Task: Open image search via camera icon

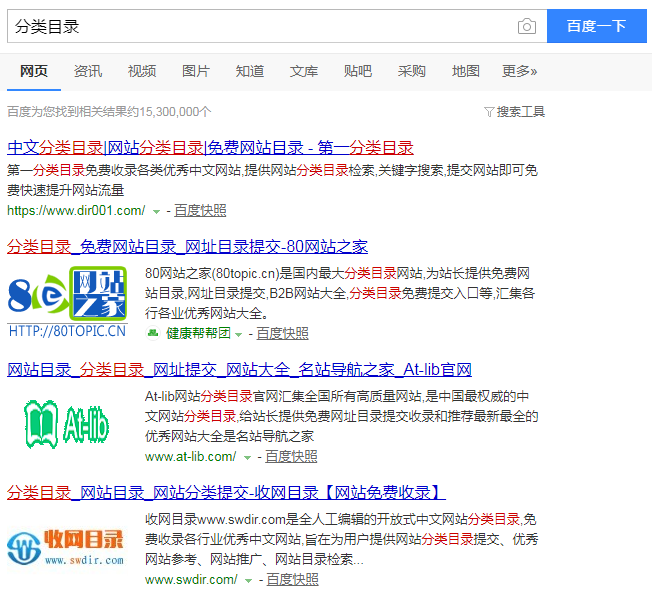Action: [526, 26]
